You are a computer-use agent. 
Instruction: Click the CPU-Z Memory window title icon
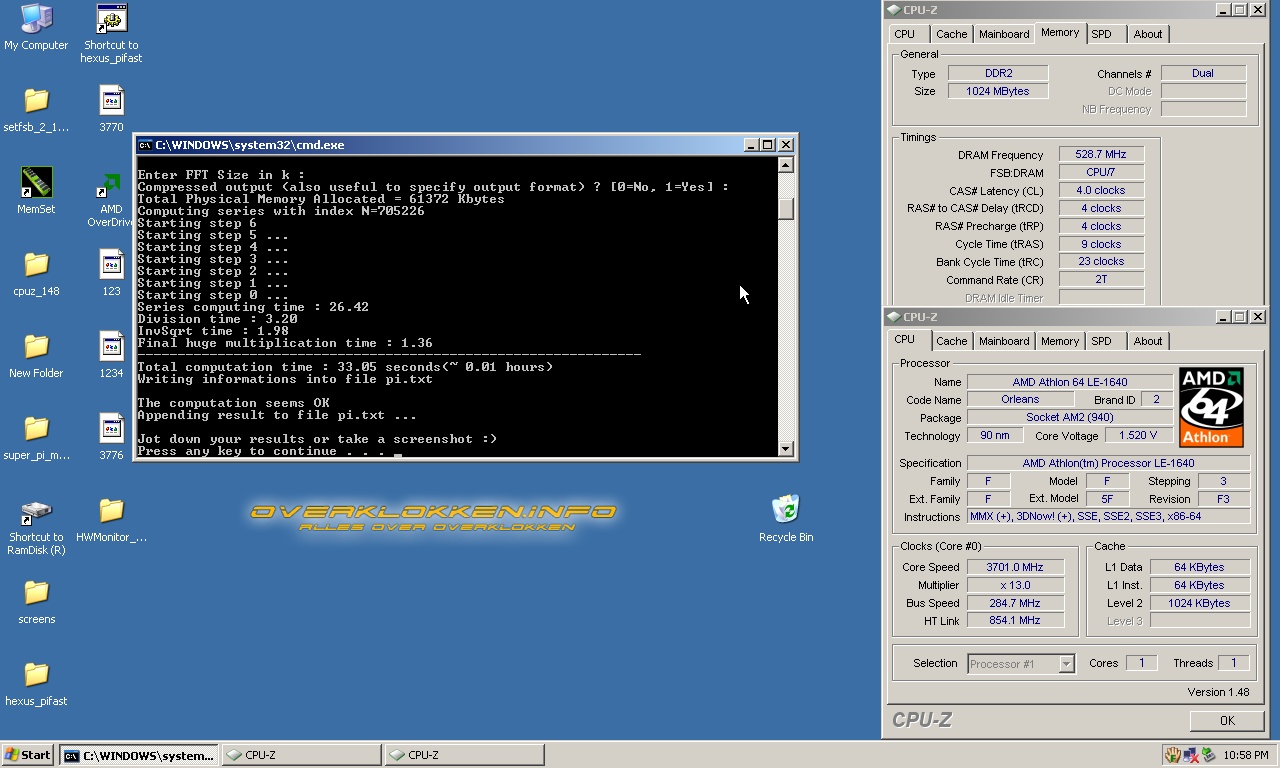(x=893, y=10)
